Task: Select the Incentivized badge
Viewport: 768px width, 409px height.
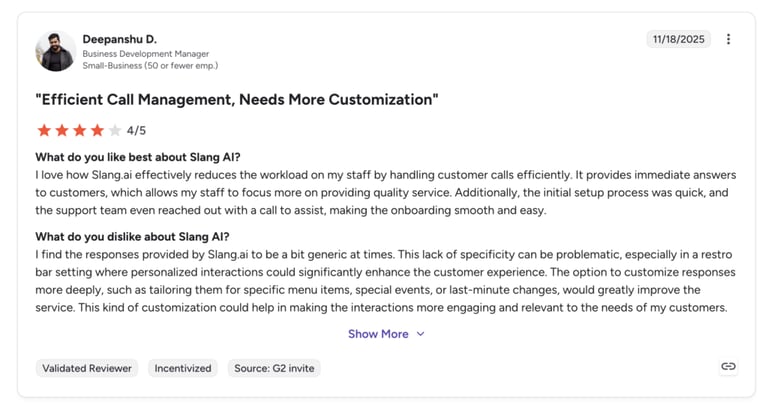Action: [183, 368]
